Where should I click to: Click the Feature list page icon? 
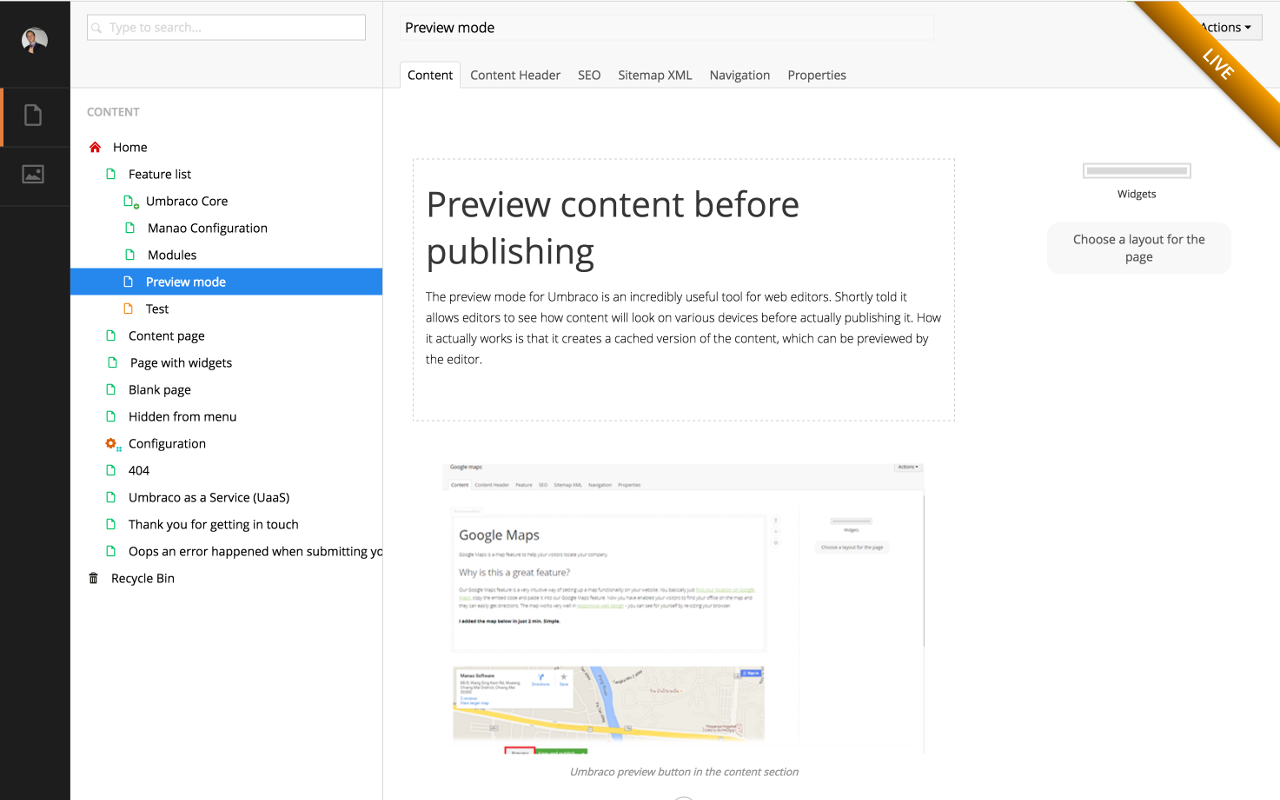click(x=111, y=174)
